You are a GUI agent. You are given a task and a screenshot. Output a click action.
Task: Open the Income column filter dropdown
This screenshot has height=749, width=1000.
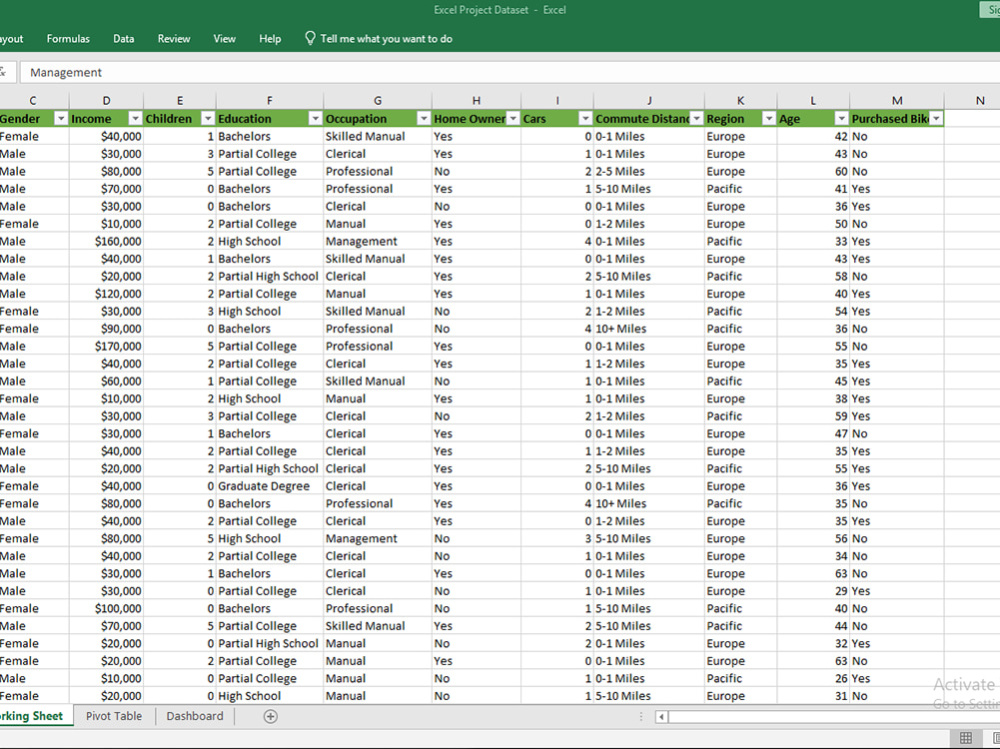135,119
